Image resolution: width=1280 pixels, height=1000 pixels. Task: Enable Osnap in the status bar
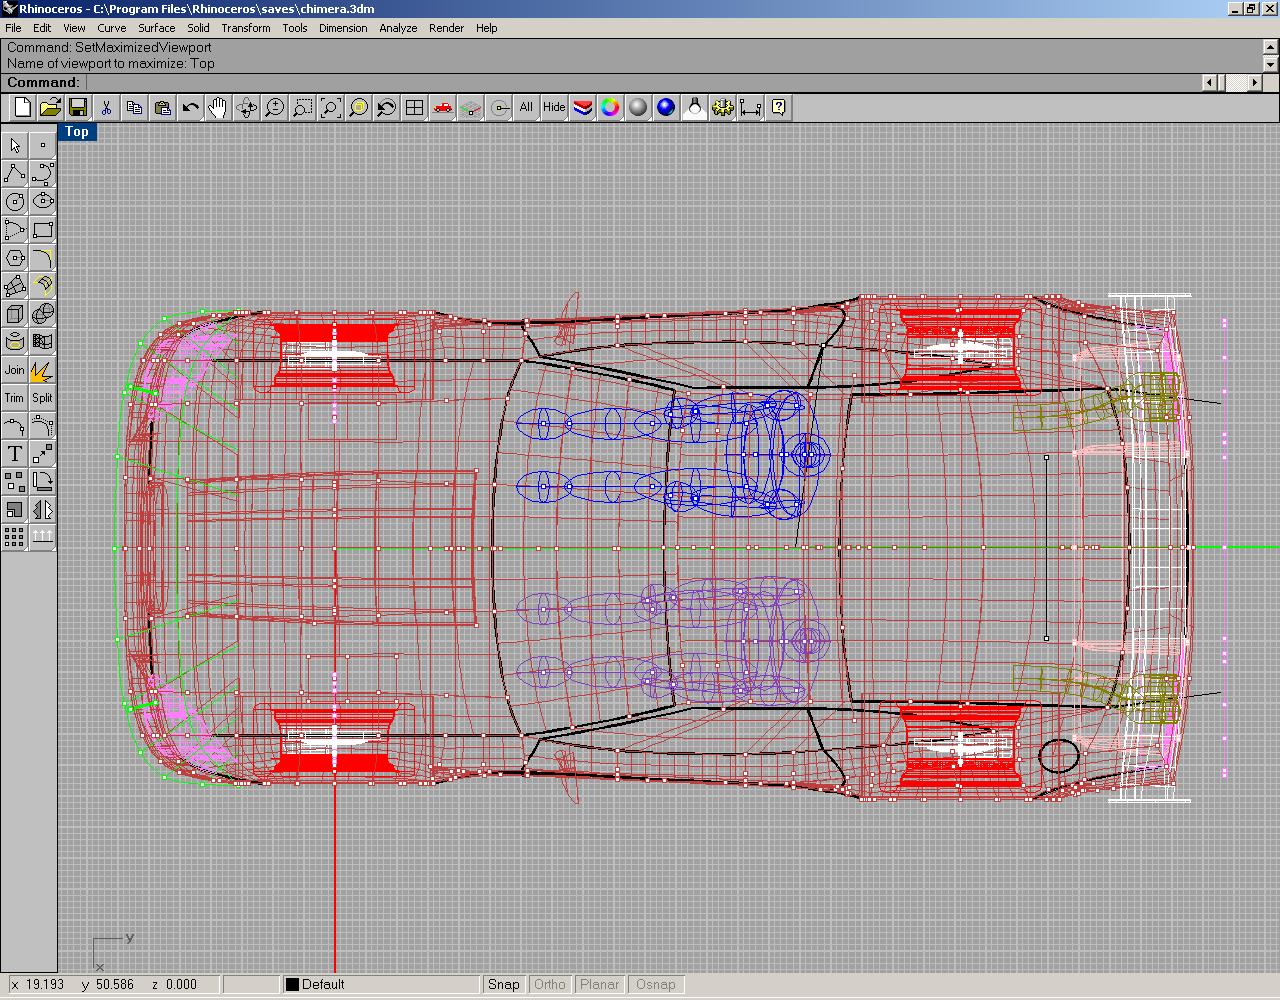[x=655, y=985]
